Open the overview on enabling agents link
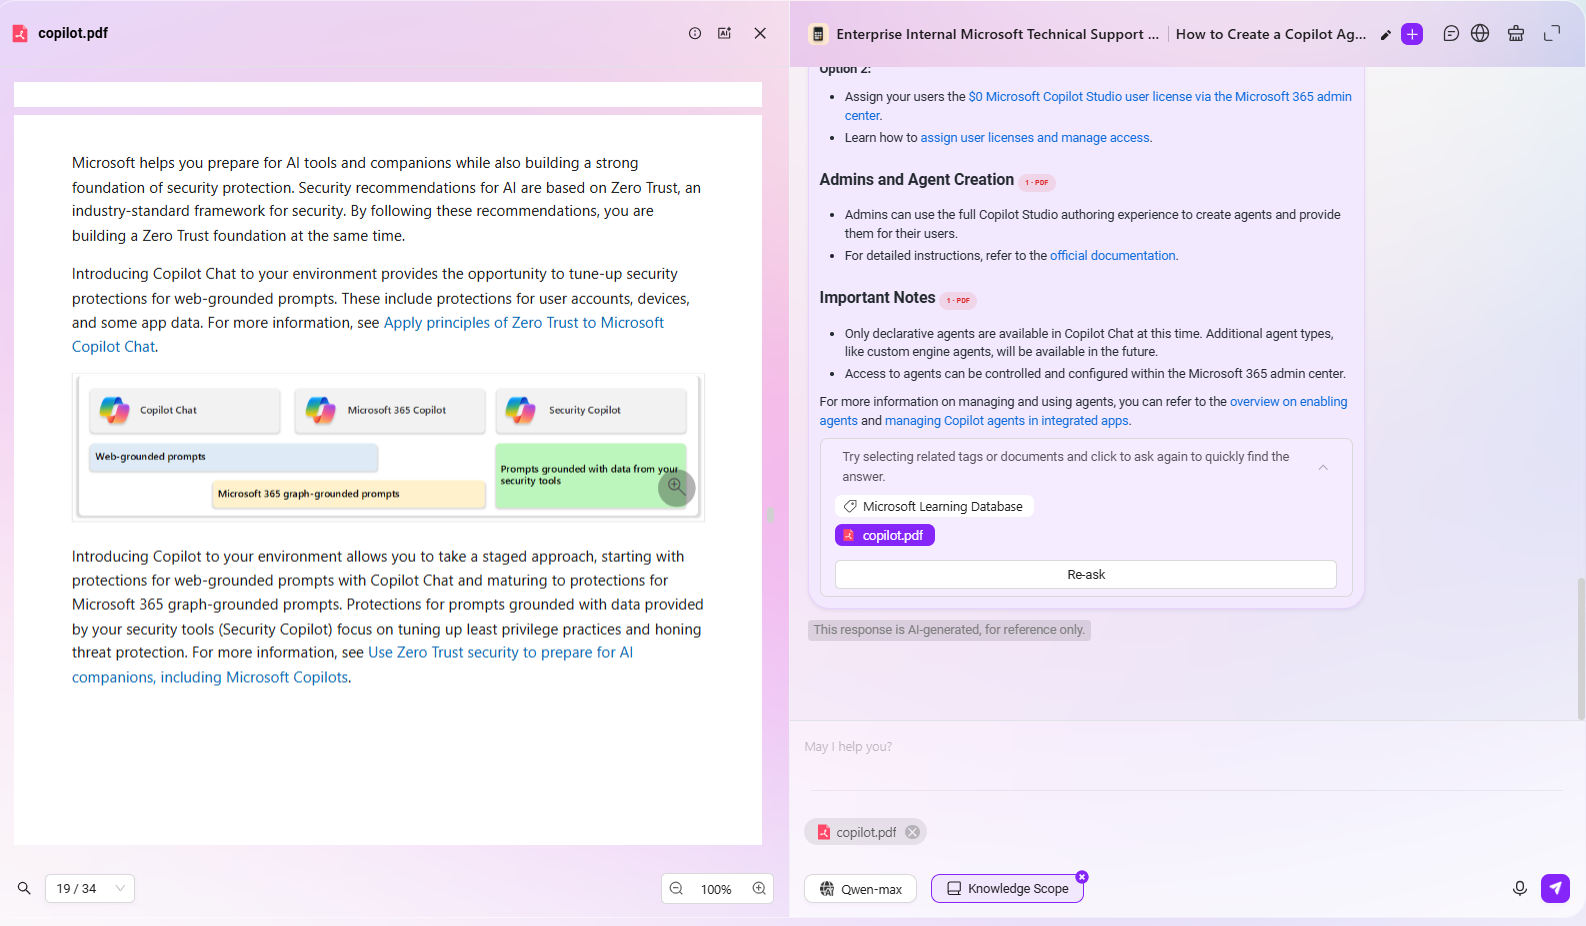The width and height of the screenshot is (1586, 926). 1084,411
